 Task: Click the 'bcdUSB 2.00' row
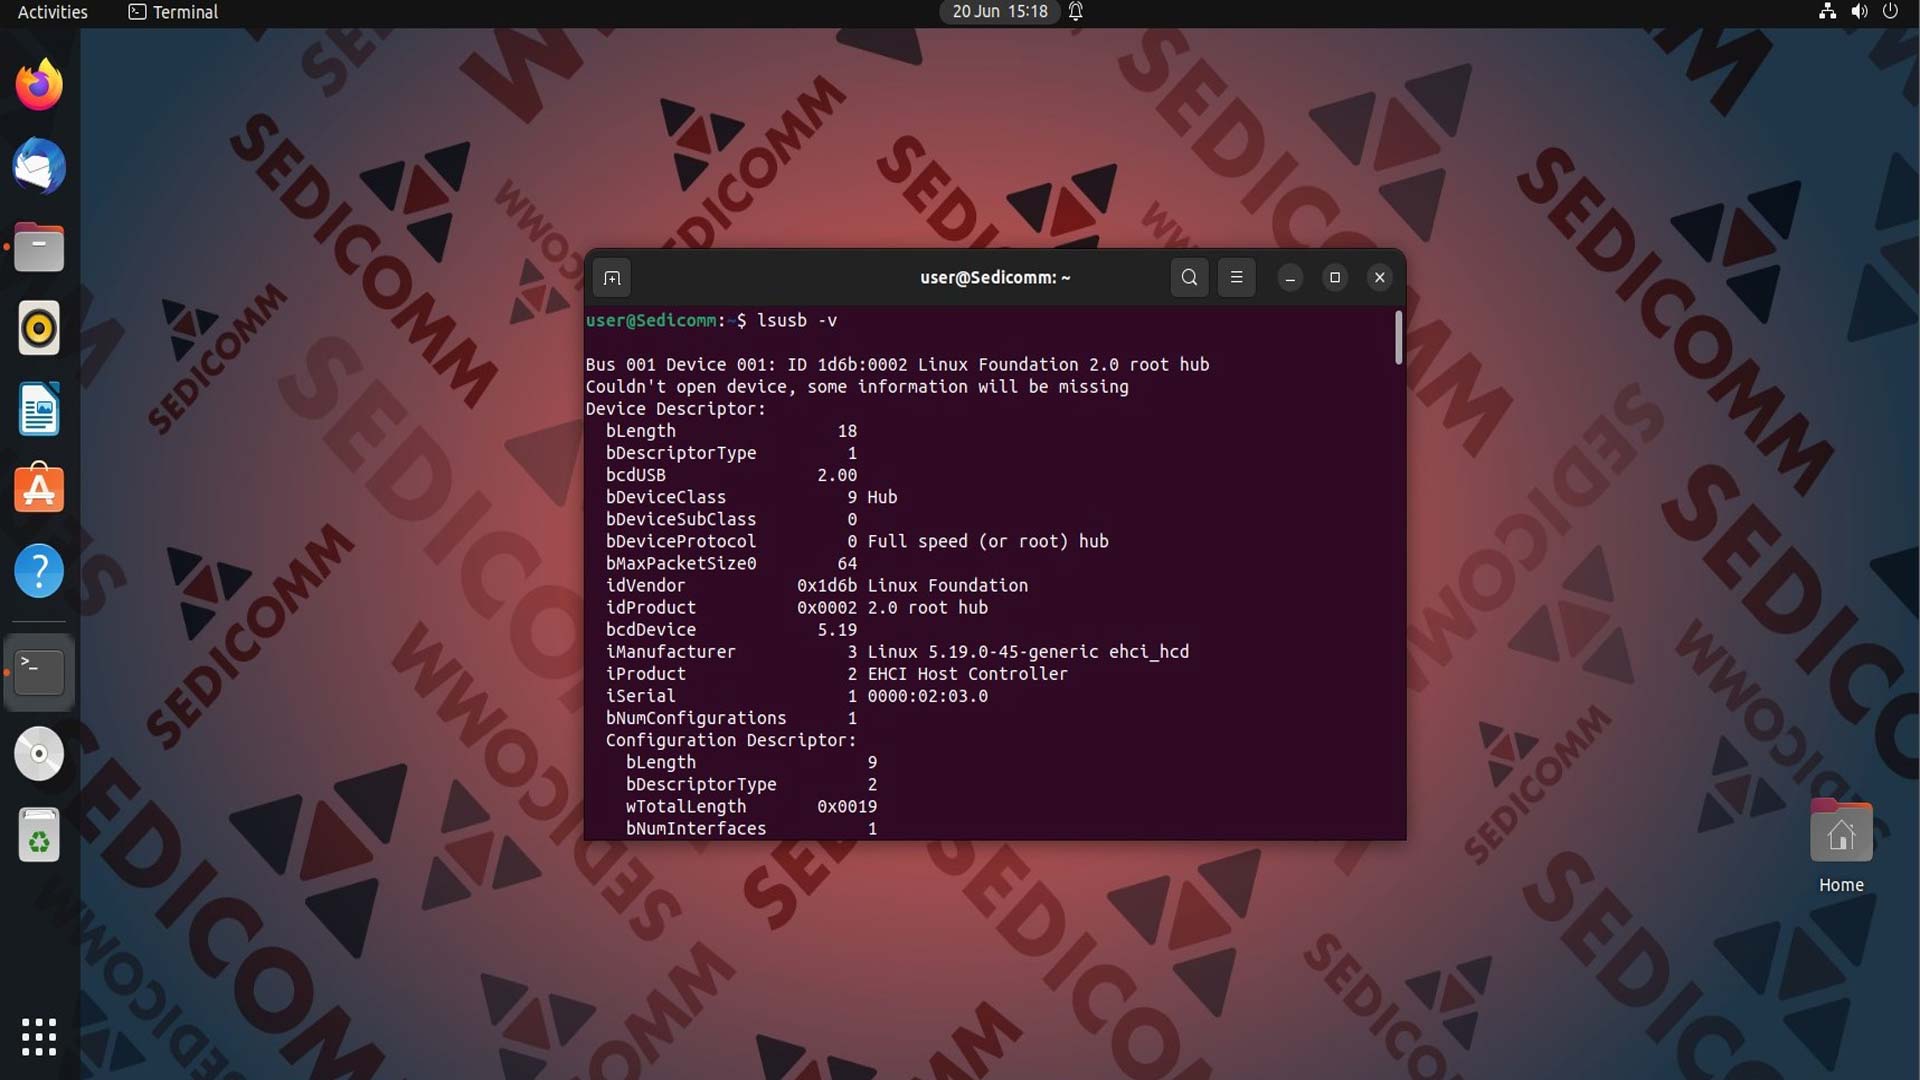coord(731,475)
